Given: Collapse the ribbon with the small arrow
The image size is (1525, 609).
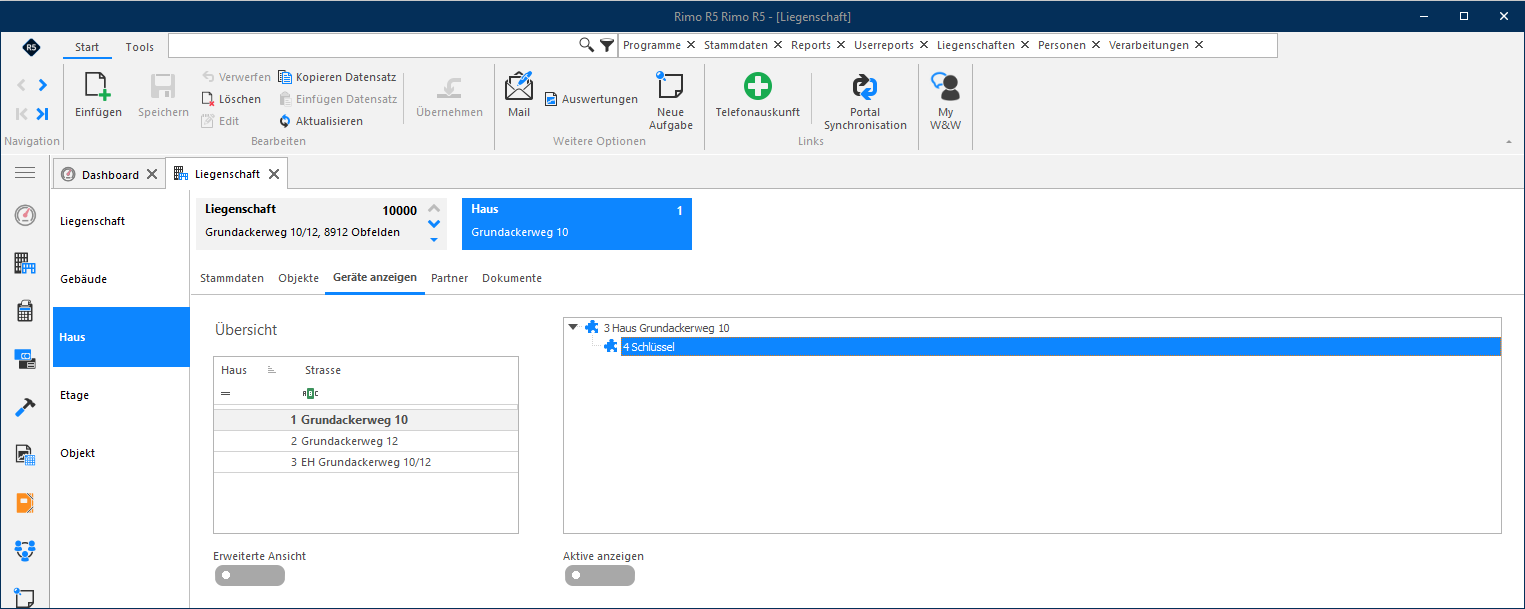Looking at the screenshot, I should 1509,142.
